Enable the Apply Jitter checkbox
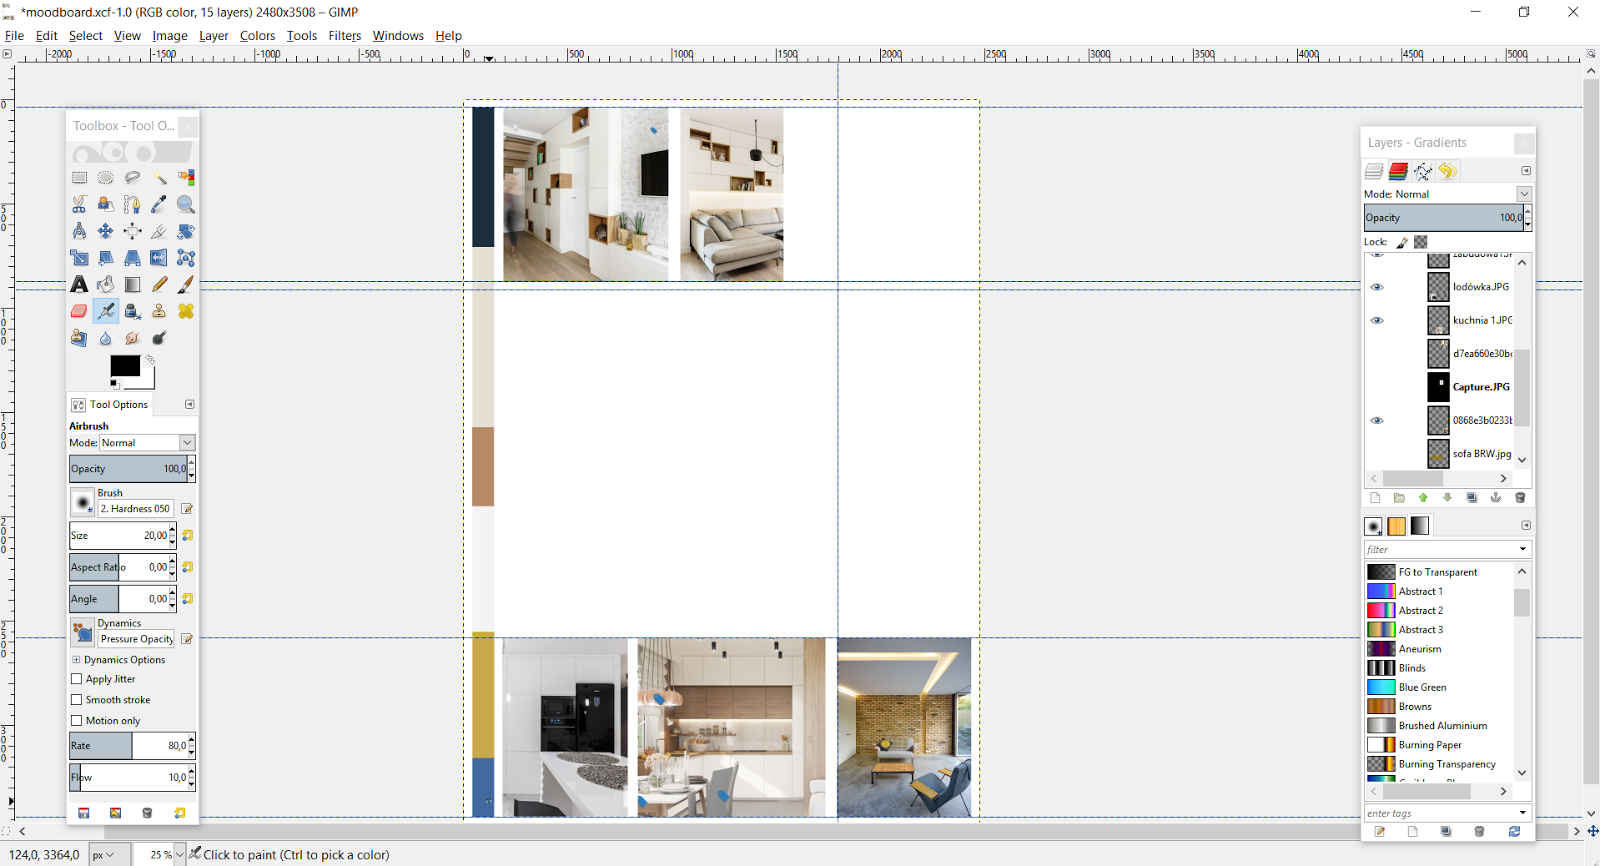Screen dimensions: 1600x866 point(76,679)
